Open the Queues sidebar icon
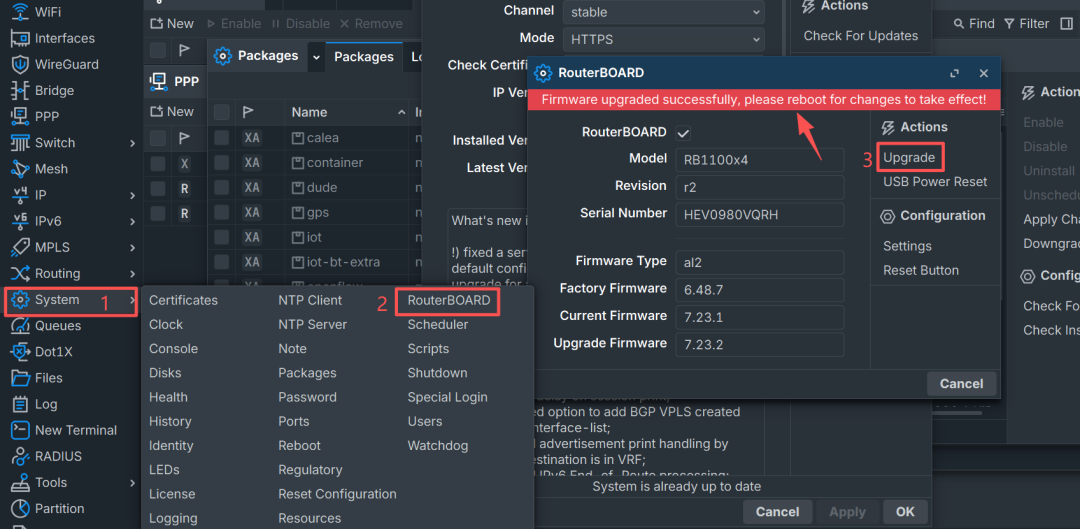This screenshot has height=529, width=1080. (x=21, y=325)
